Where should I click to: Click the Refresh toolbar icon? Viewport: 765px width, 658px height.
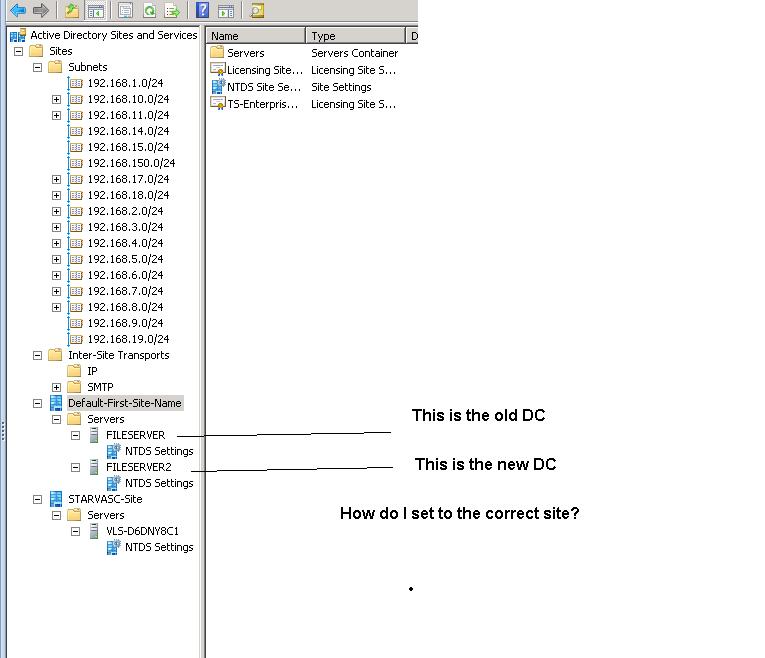[149, 10]
